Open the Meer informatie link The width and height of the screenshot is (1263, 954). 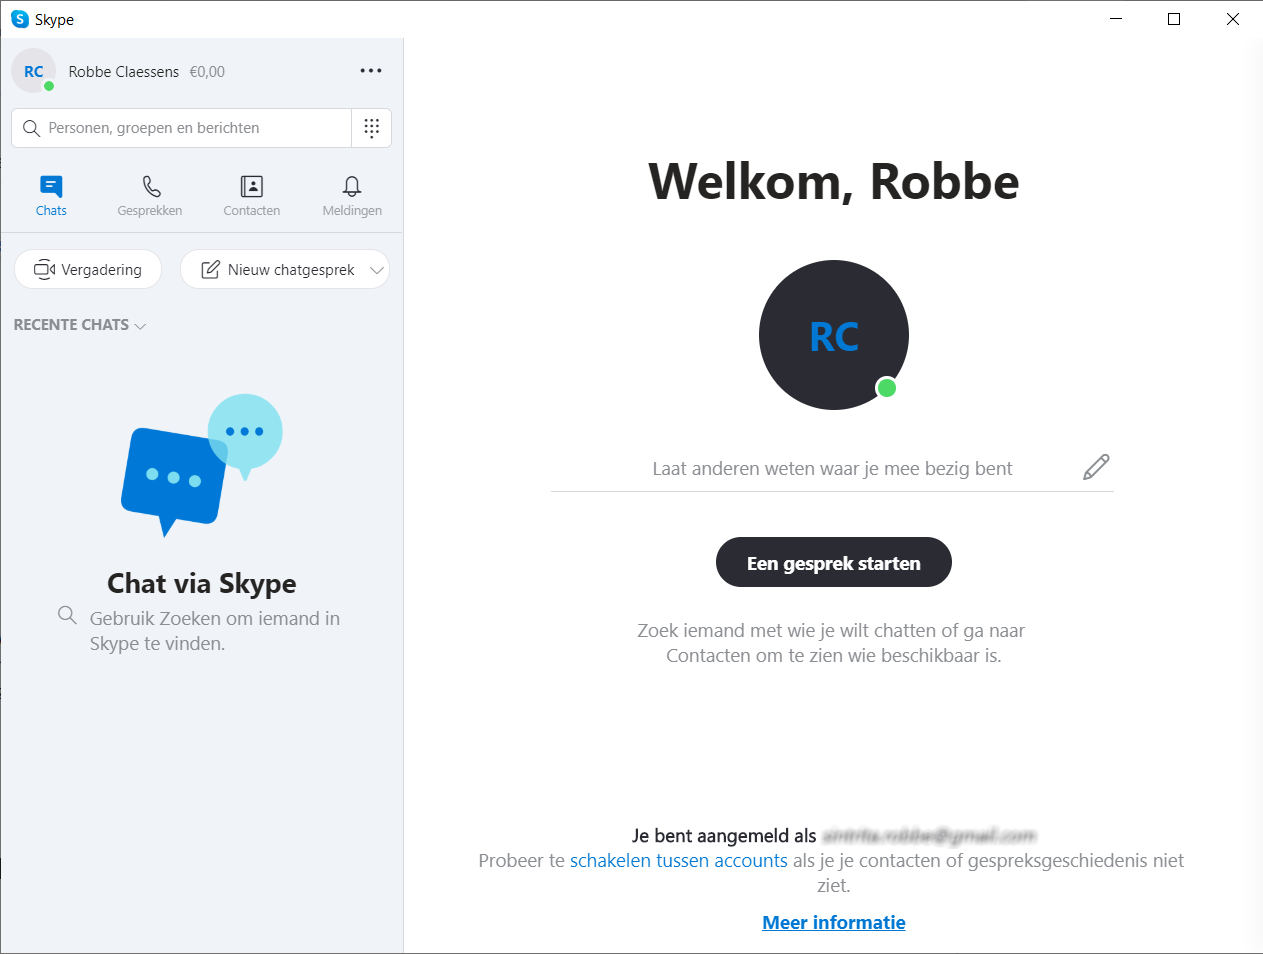point(834,923)
